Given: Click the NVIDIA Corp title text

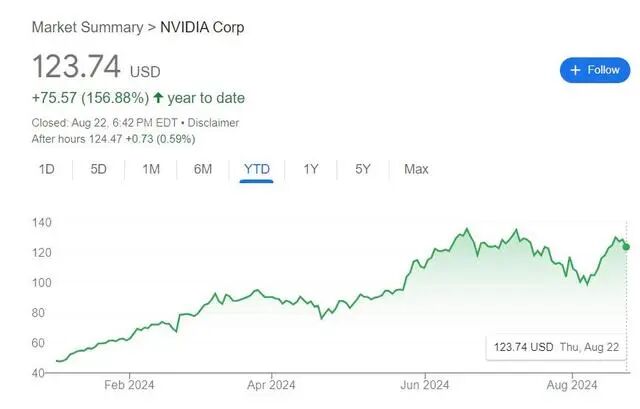Looking at the screenshot, I should click(x=202, y=27).
